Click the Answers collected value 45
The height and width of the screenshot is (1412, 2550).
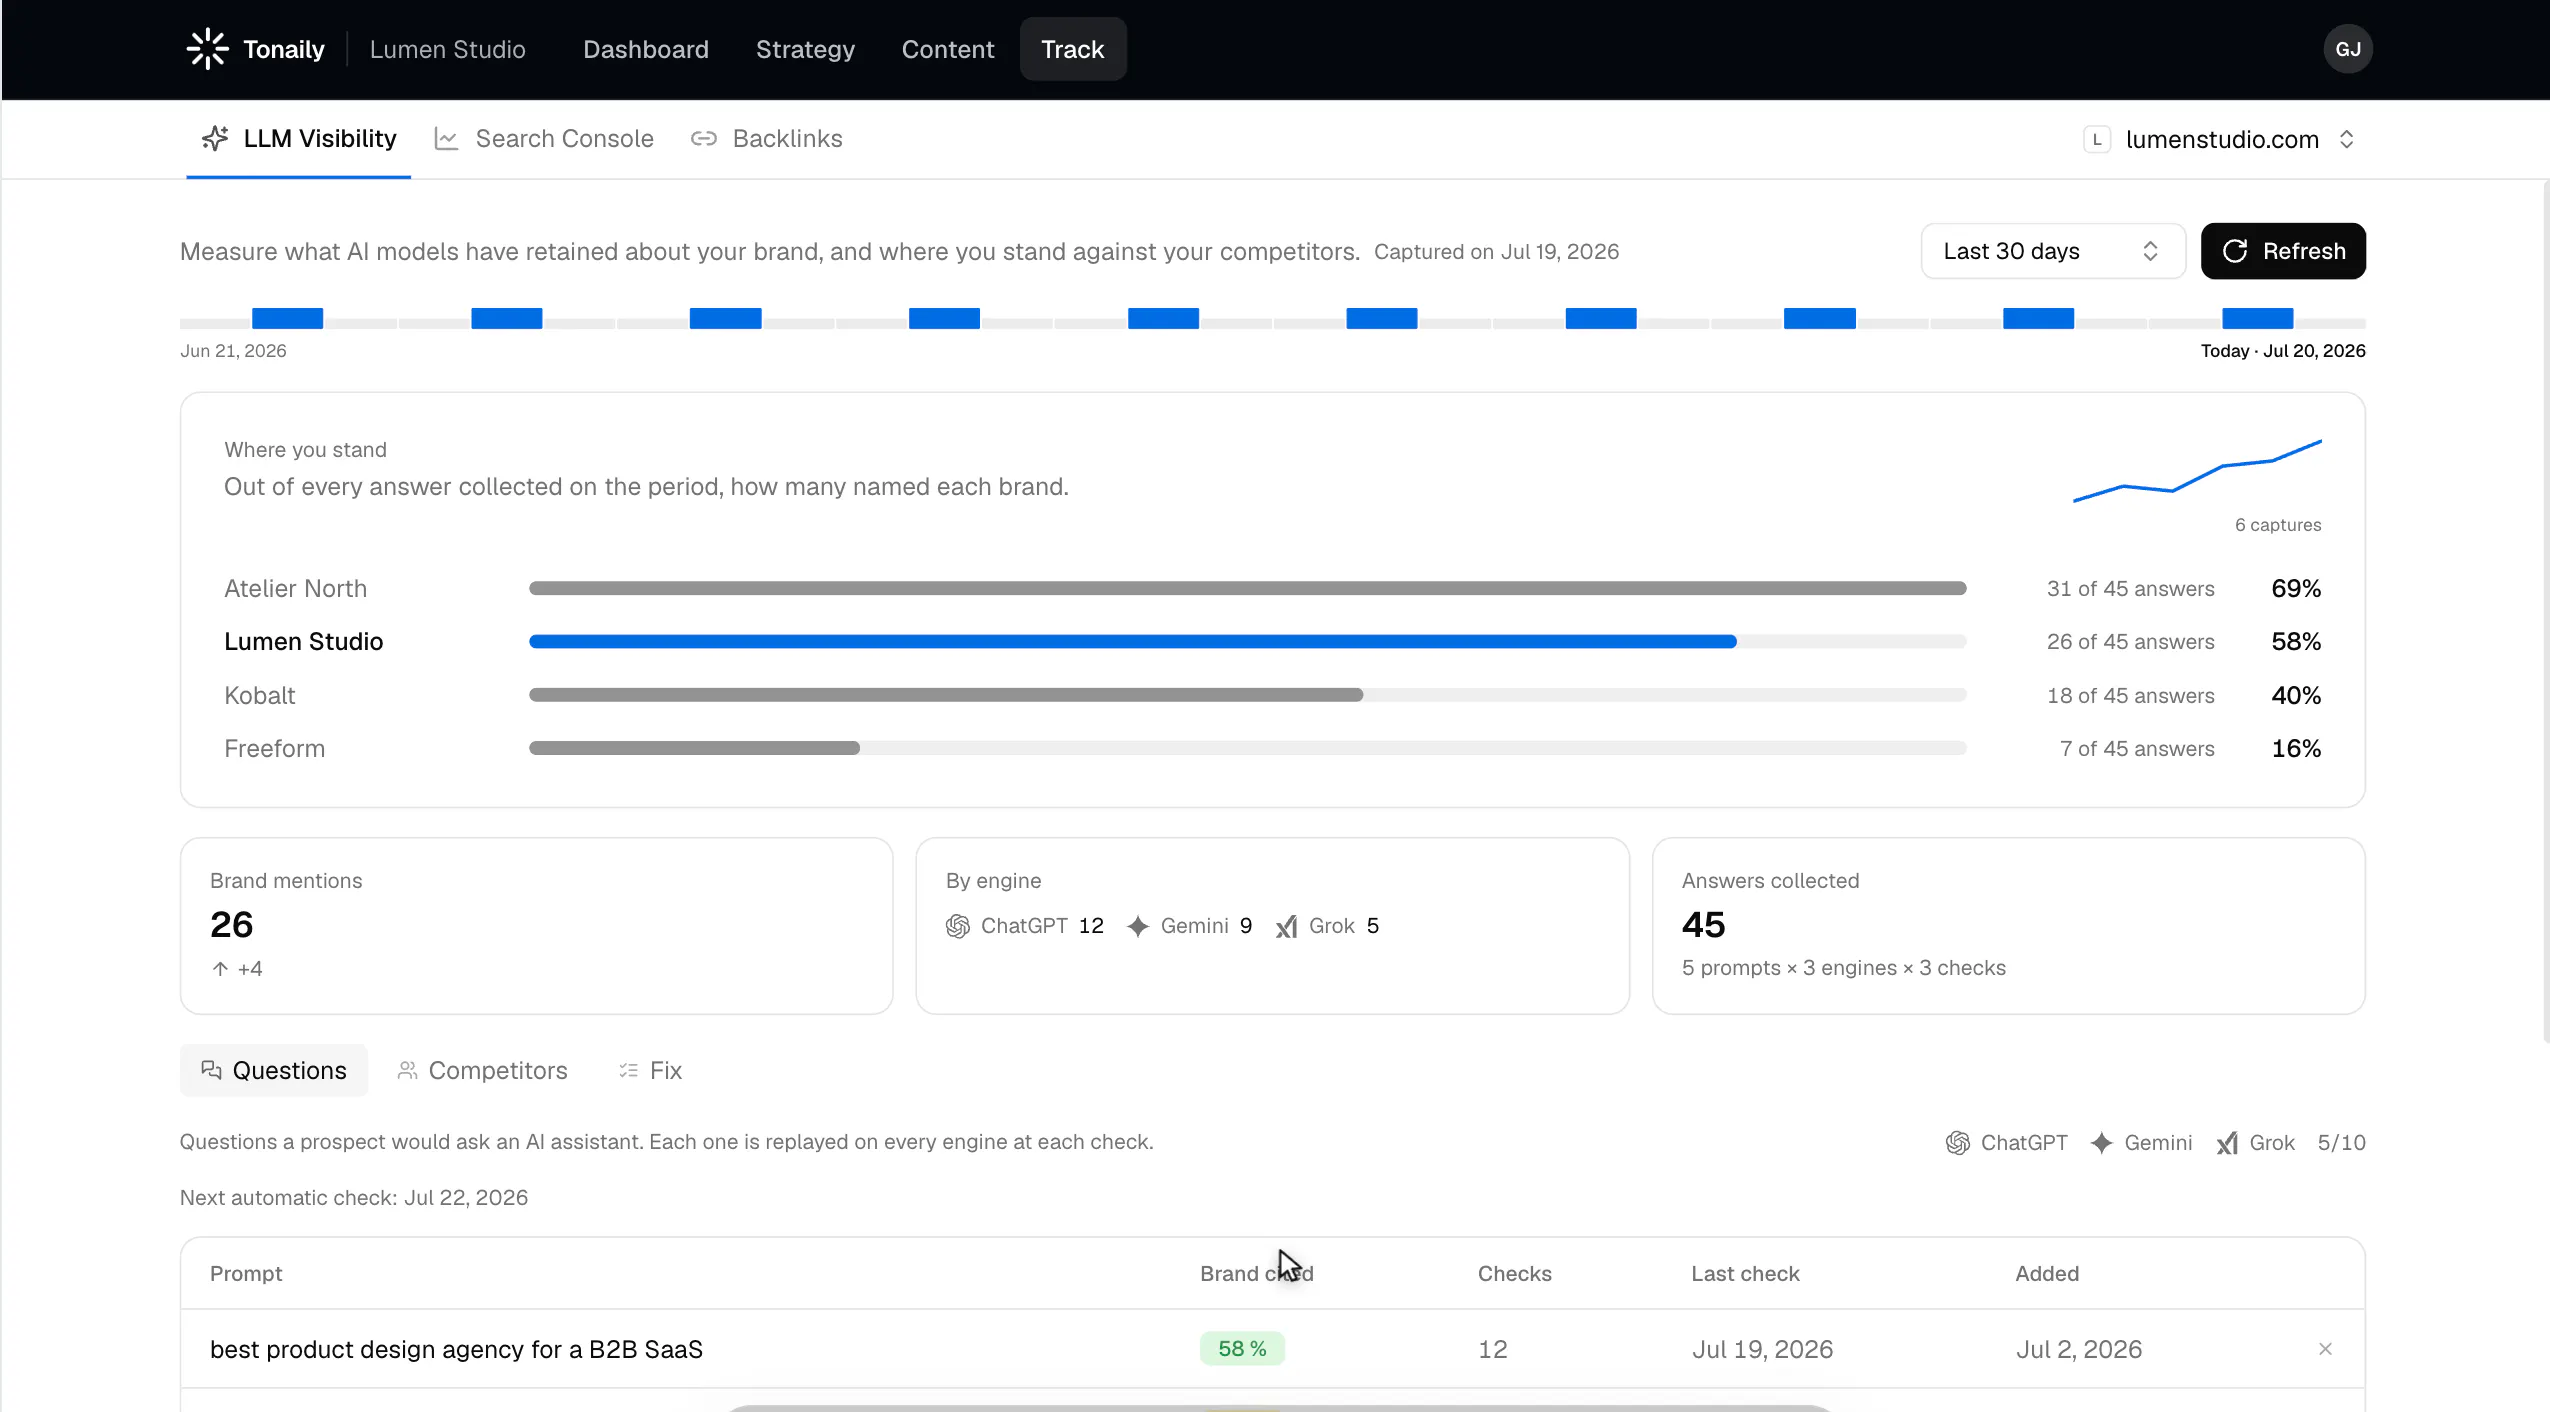(1703, 924)
